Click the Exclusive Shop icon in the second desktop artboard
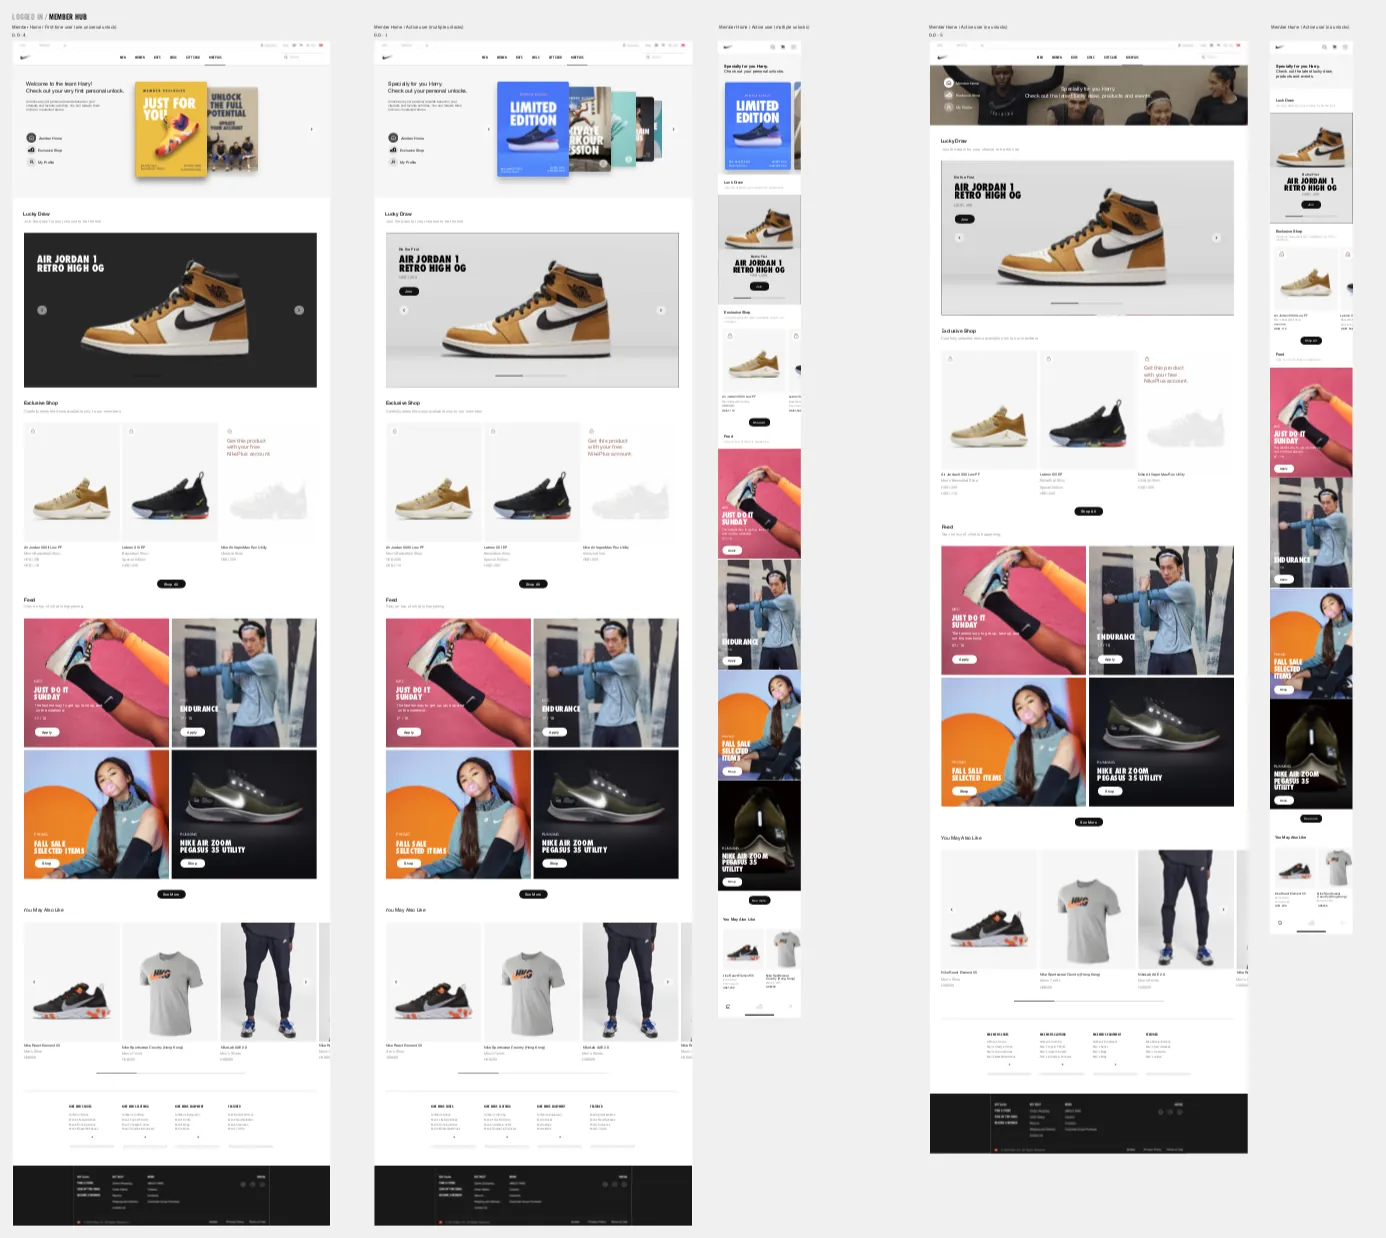This screenshot has width=1386, height=1238. point(393,150)
